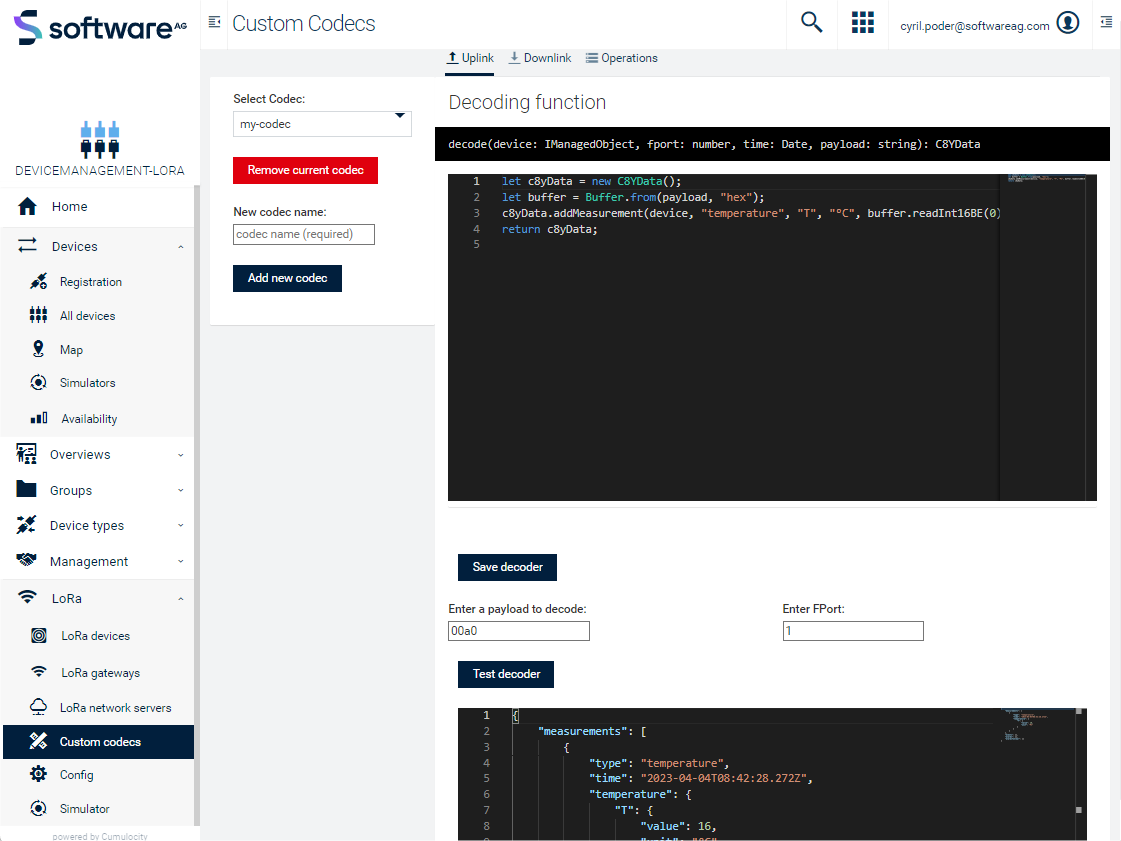Open the All devices menu item
Screen dimensions: 1121x841
(x=99, y=315)
